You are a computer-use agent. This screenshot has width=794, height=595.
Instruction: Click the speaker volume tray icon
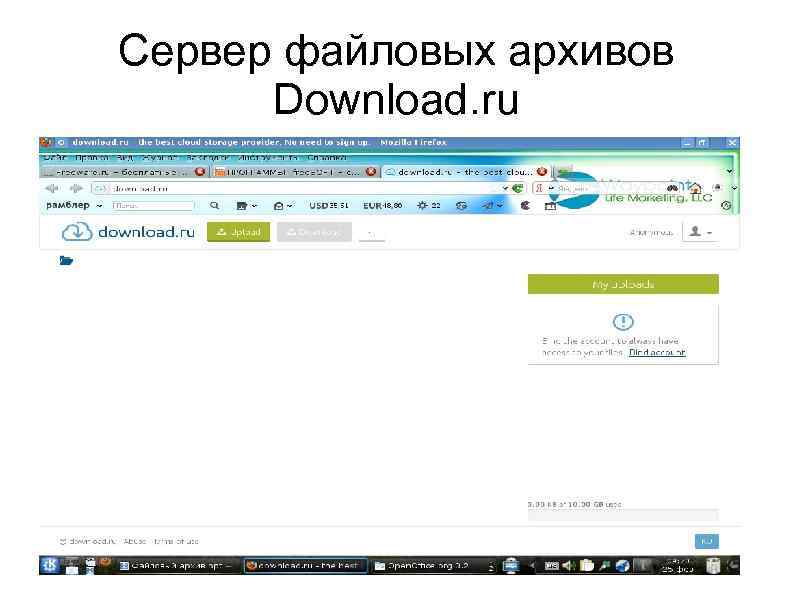pos(568,565)
